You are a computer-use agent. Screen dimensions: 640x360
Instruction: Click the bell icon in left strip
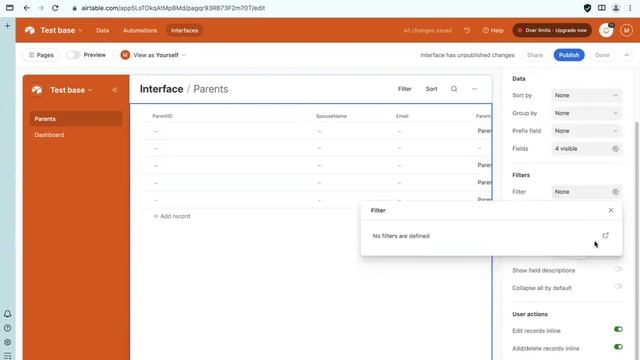coord(7,313)
